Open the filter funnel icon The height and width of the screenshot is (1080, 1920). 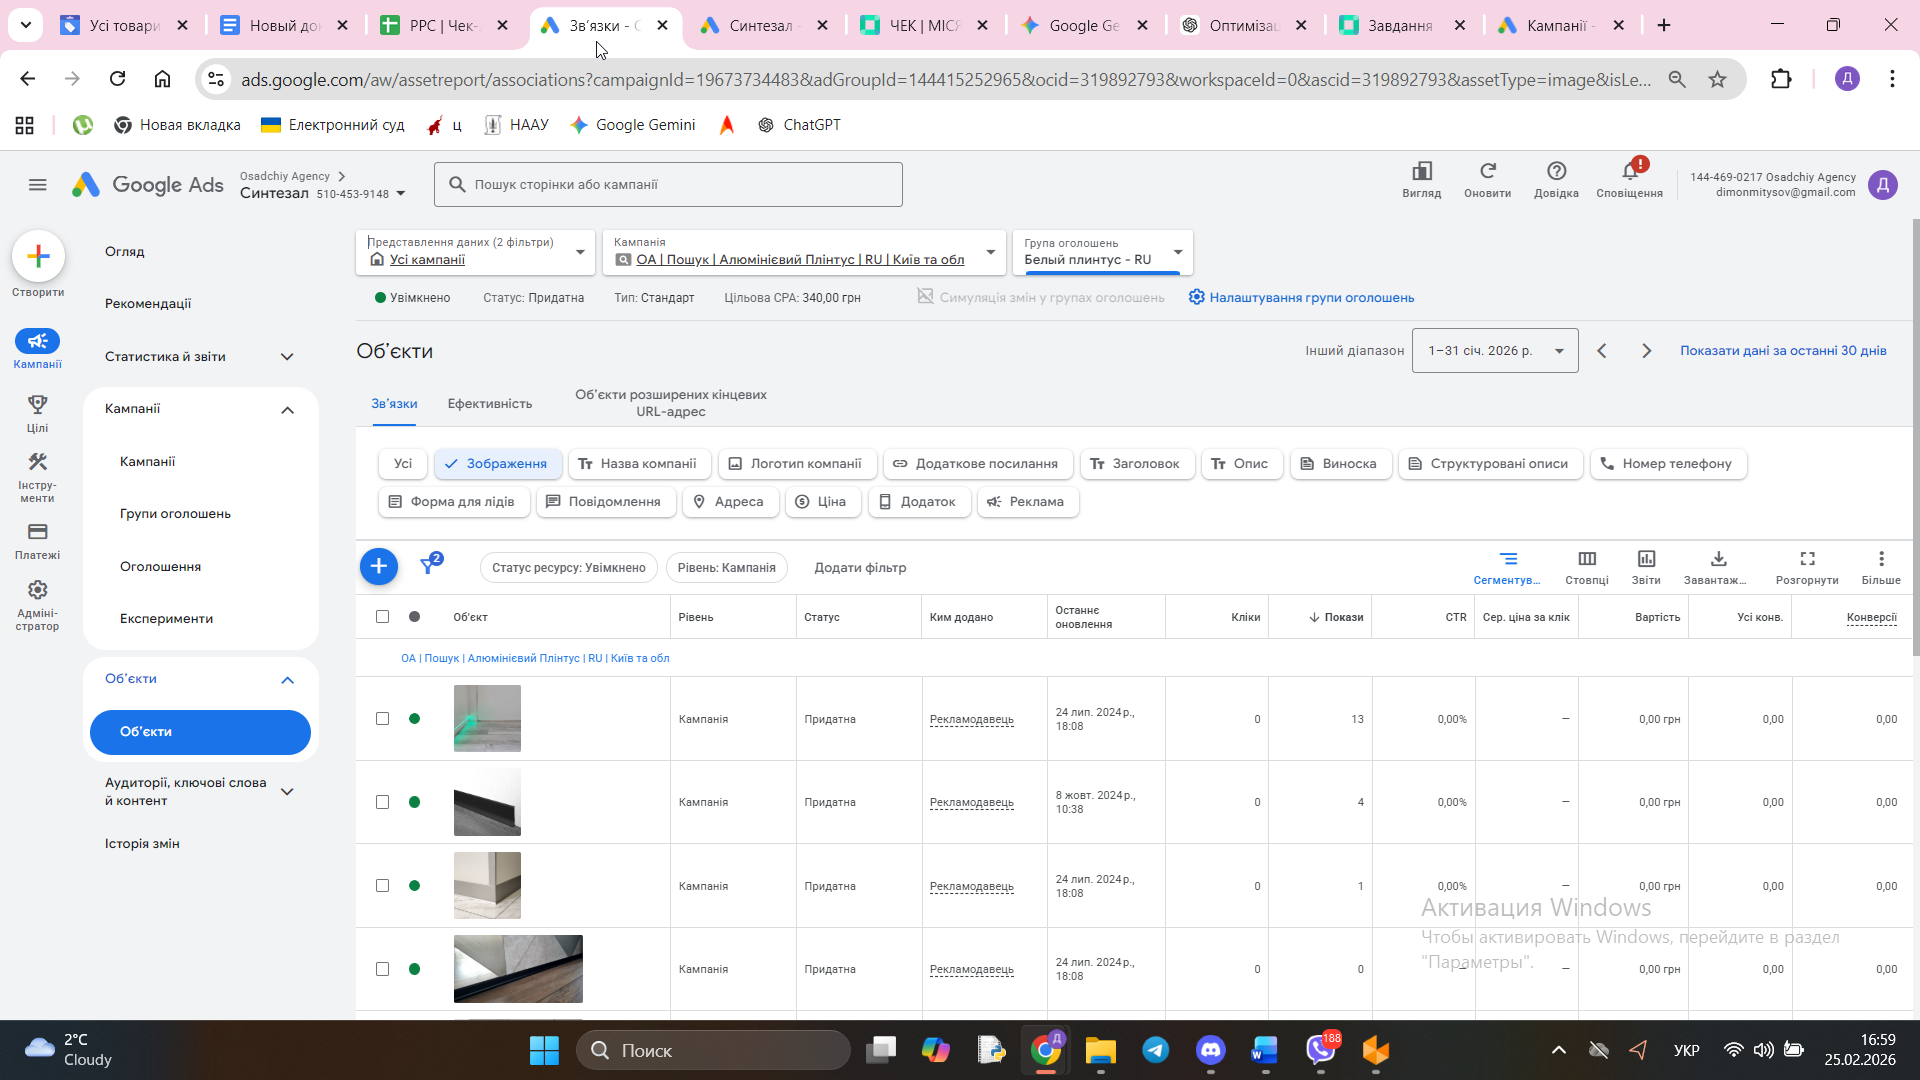[x=429, y=566]
